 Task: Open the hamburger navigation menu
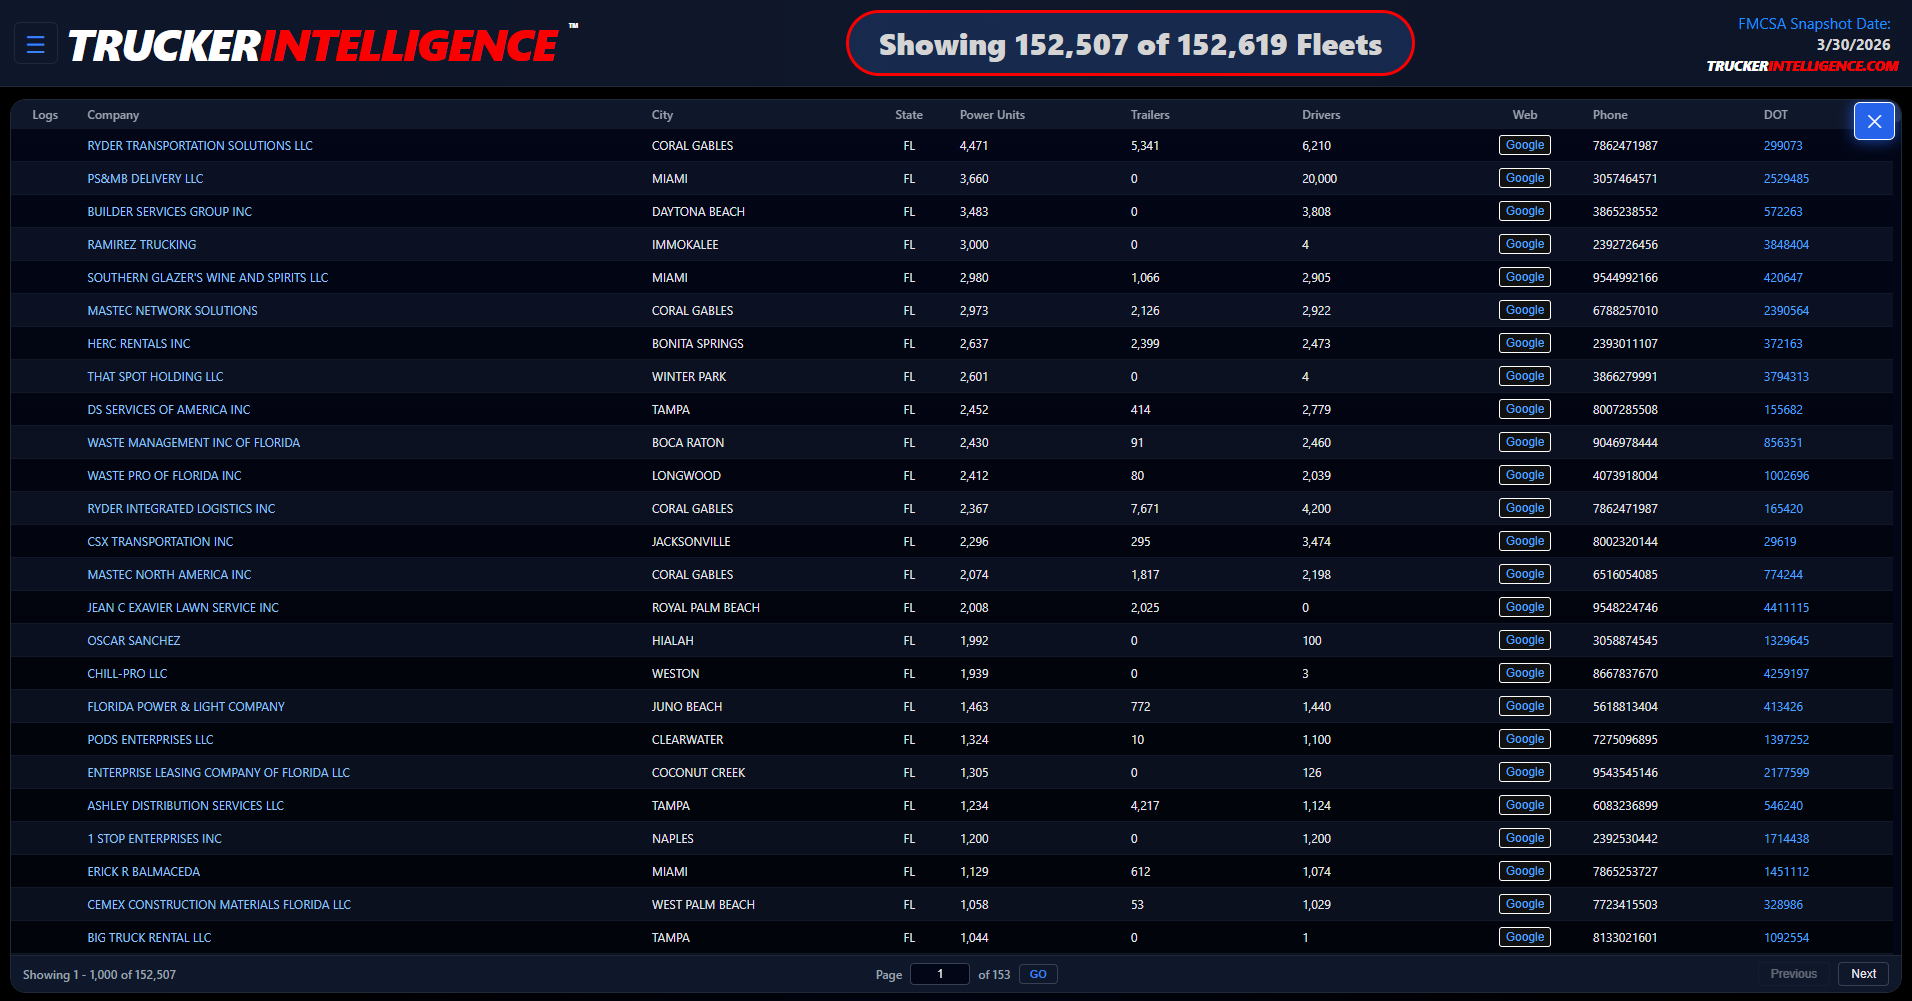point(35,43)
